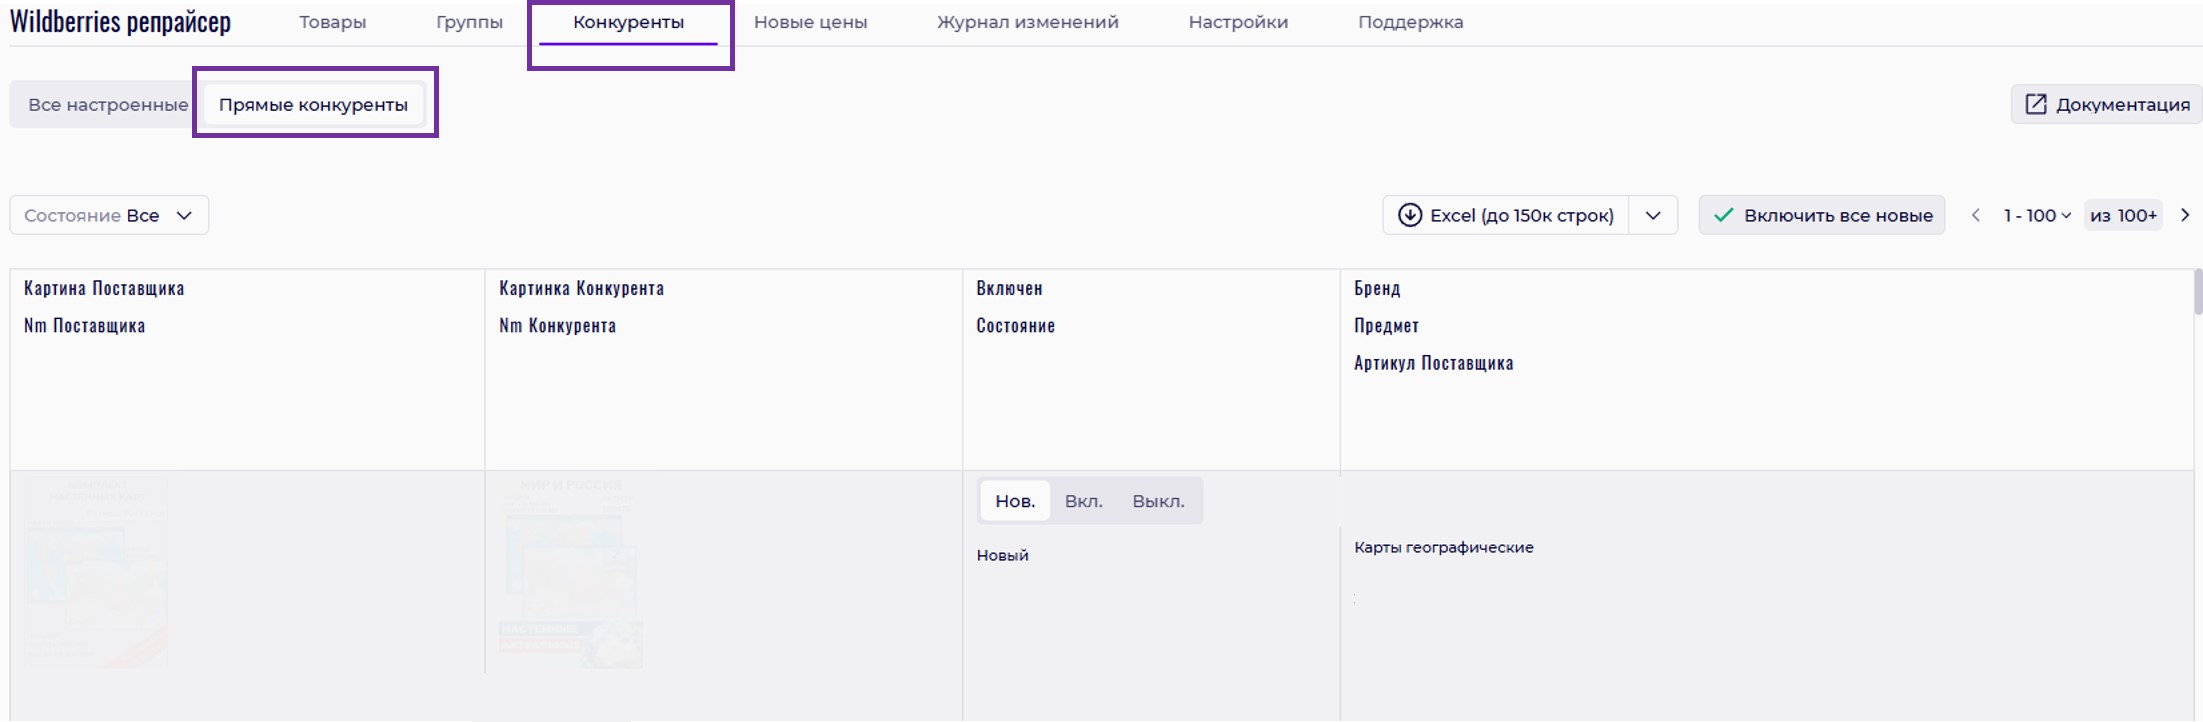Go to the next page arrow

pos(2185,215)
